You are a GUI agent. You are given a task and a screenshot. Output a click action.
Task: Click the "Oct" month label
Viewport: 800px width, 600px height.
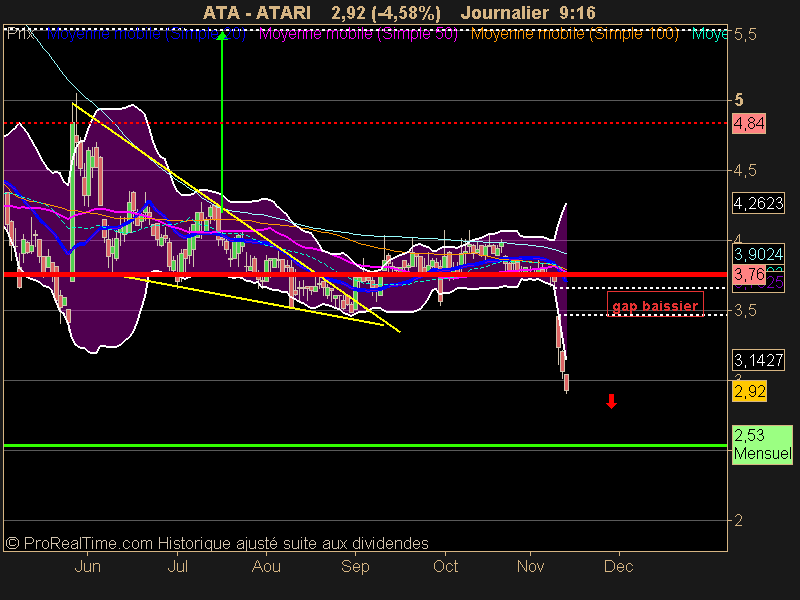point(445,566)
